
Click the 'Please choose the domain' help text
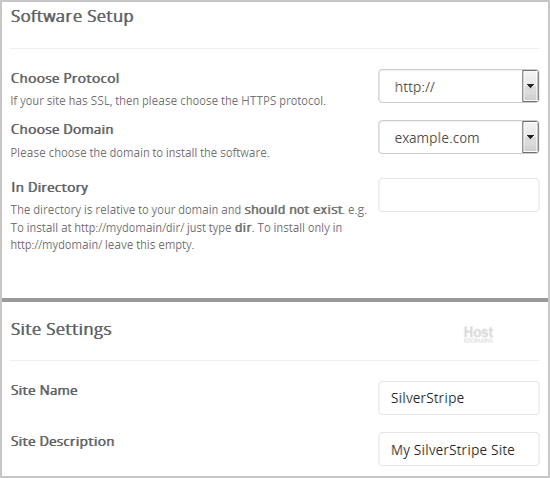[140, 153]
